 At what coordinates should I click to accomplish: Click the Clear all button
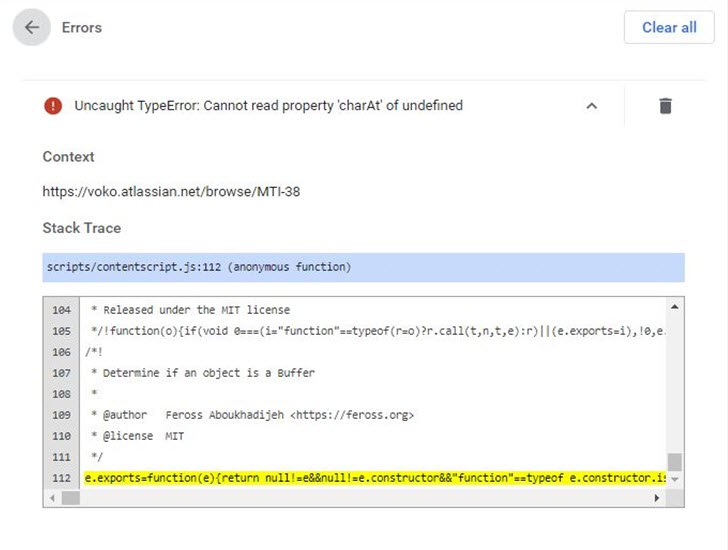click(669, 28)
